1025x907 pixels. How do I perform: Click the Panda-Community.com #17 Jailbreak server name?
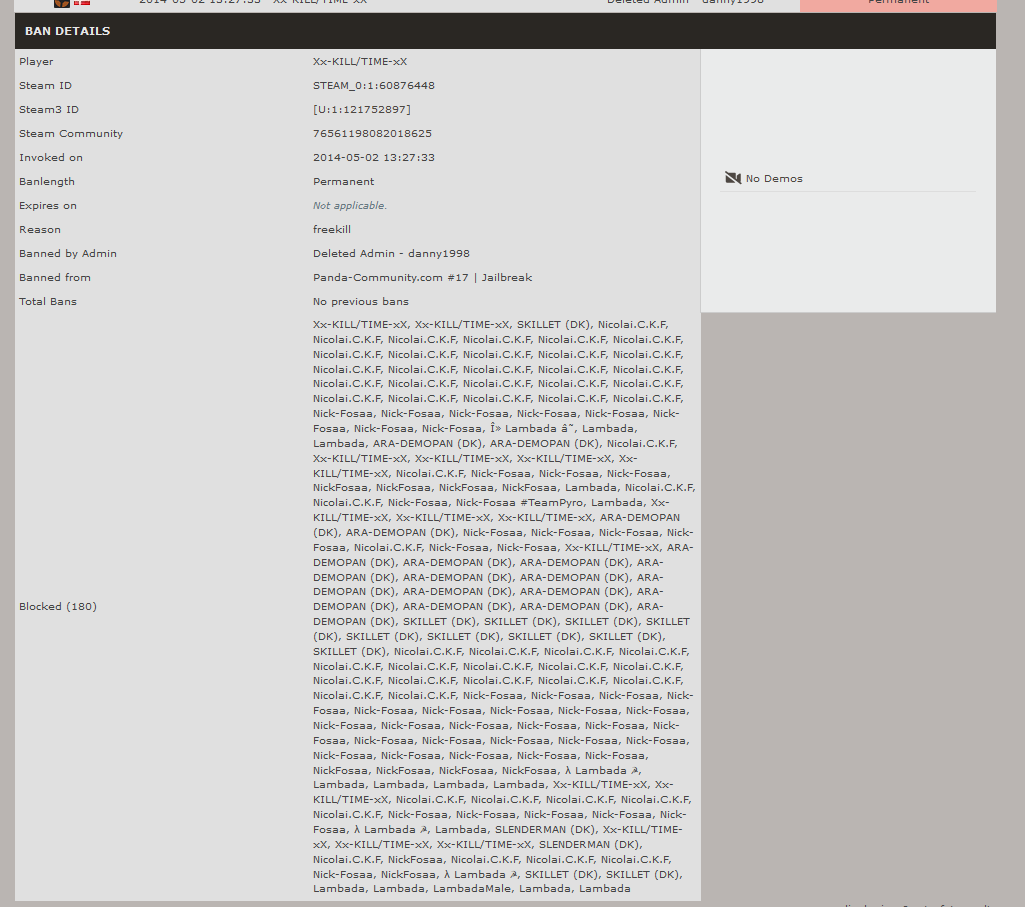pos(422,278)
